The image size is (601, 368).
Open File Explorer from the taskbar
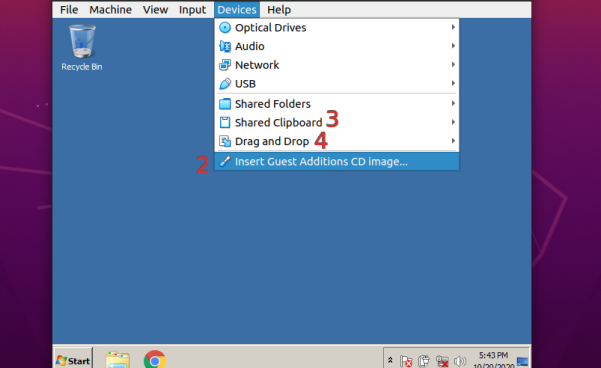coord(118,360)
